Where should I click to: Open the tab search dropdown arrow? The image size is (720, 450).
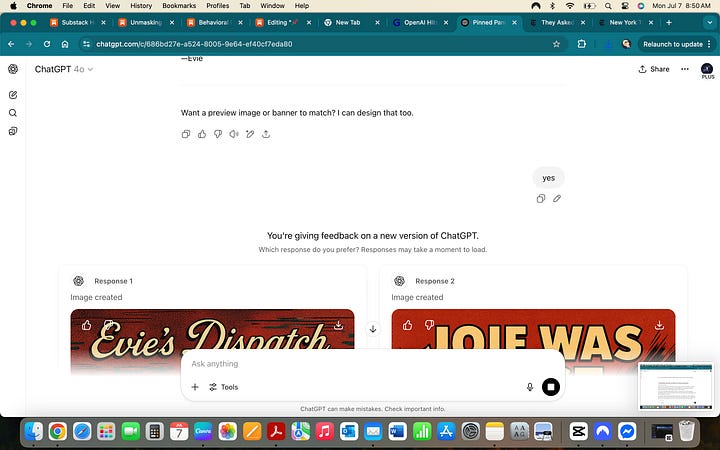[x=709, y=22]
